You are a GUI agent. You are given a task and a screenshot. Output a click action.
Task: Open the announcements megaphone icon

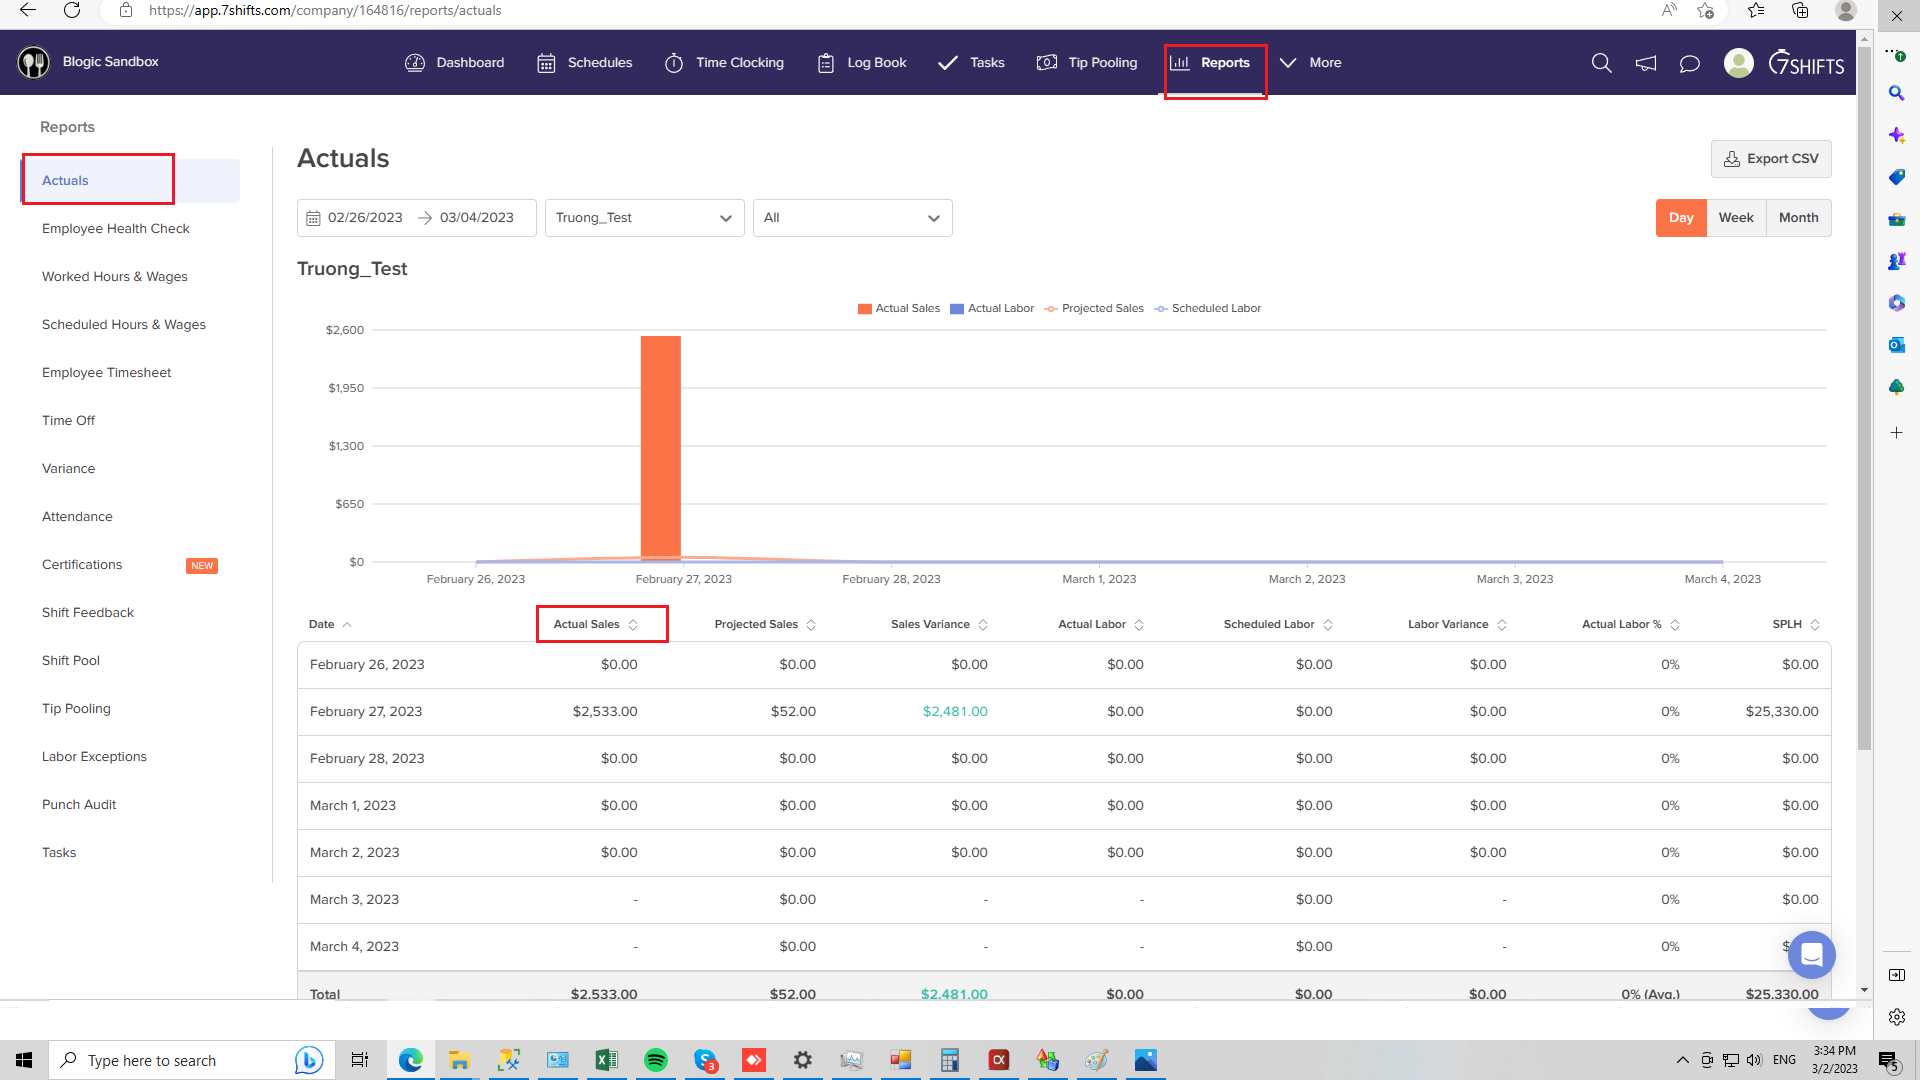[1645, 63]
